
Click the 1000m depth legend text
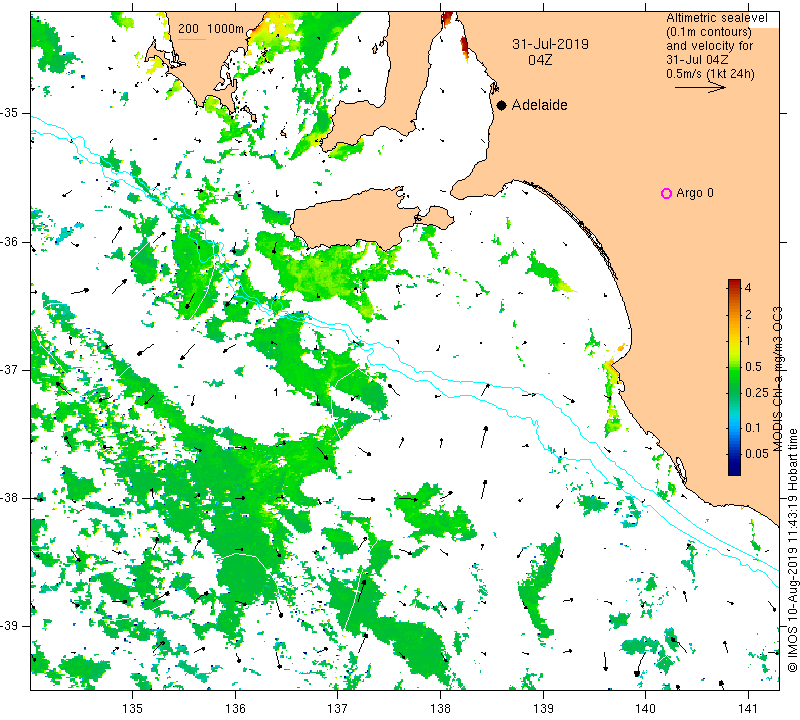point(226,29)
